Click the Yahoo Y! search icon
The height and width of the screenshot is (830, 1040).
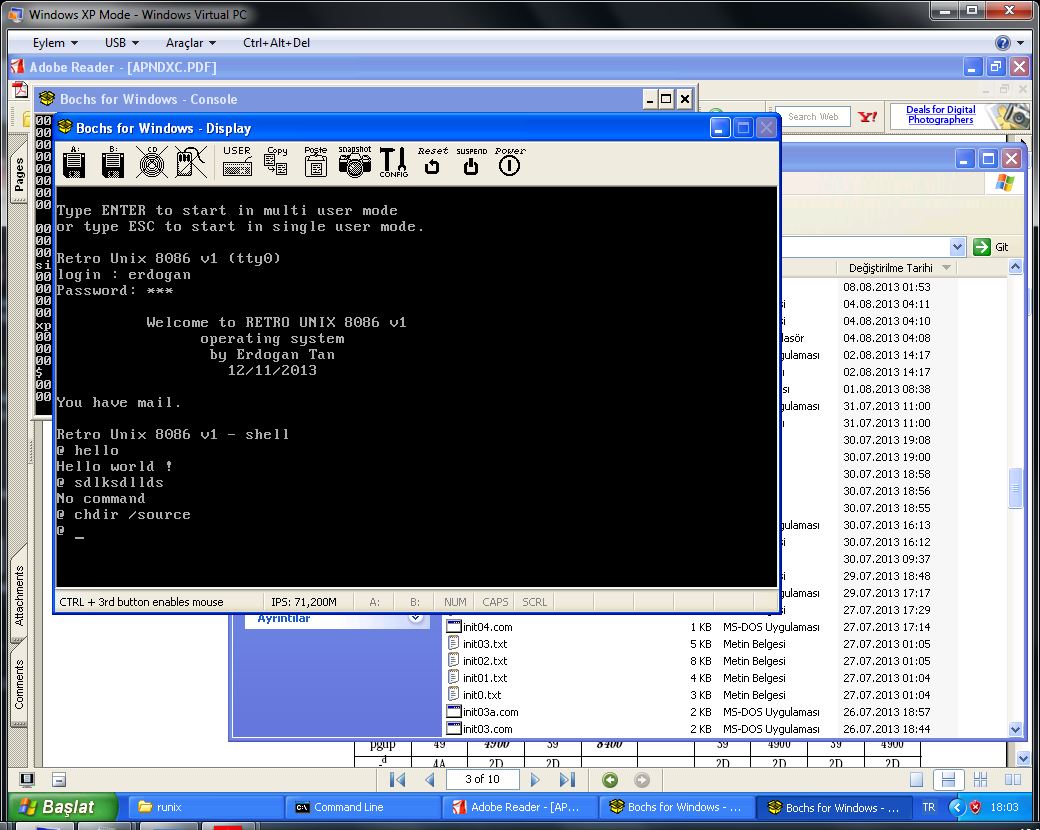(x=868, y=117)
